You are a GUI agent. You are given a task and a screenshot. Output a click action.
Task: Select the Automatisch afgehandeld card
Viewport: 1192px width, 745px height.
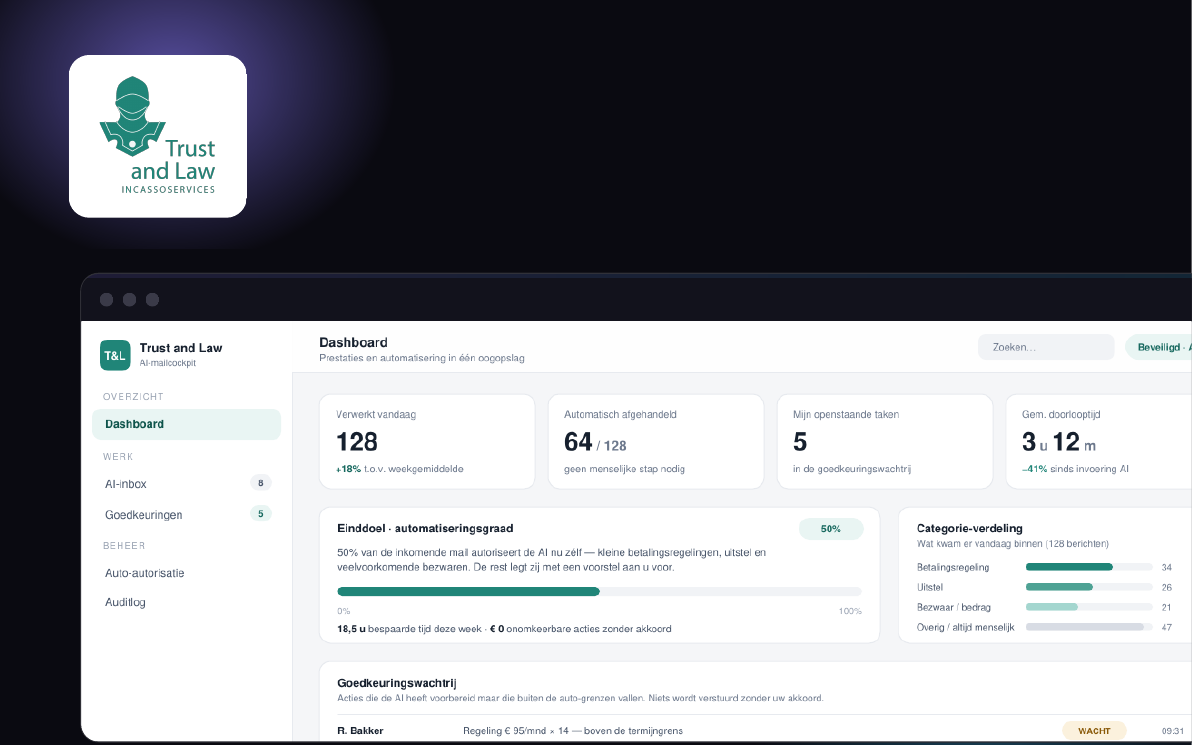click(x=656, y=442)
